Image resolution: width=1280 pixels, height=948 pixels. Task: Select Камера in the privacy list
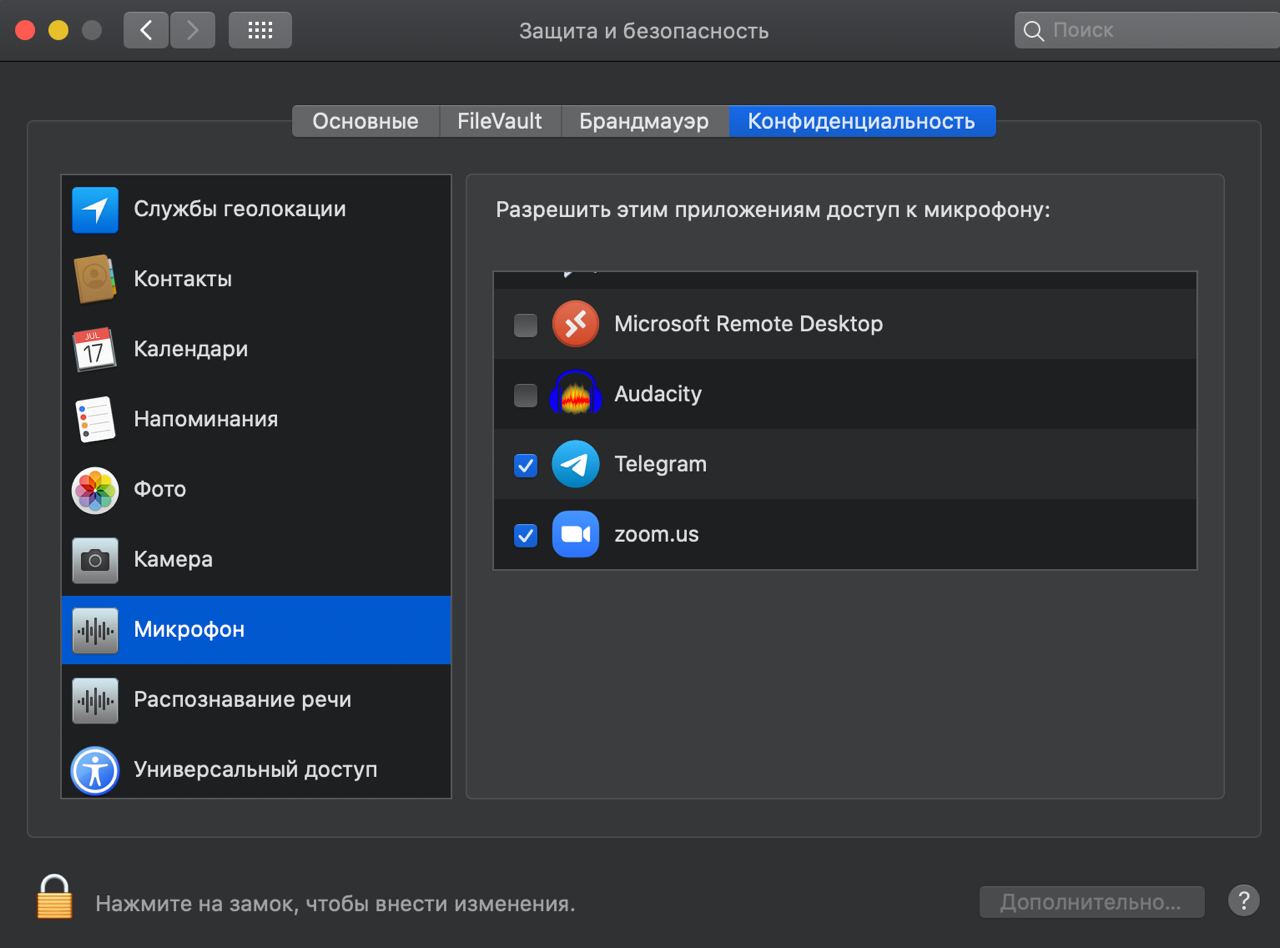pos(256,559)
